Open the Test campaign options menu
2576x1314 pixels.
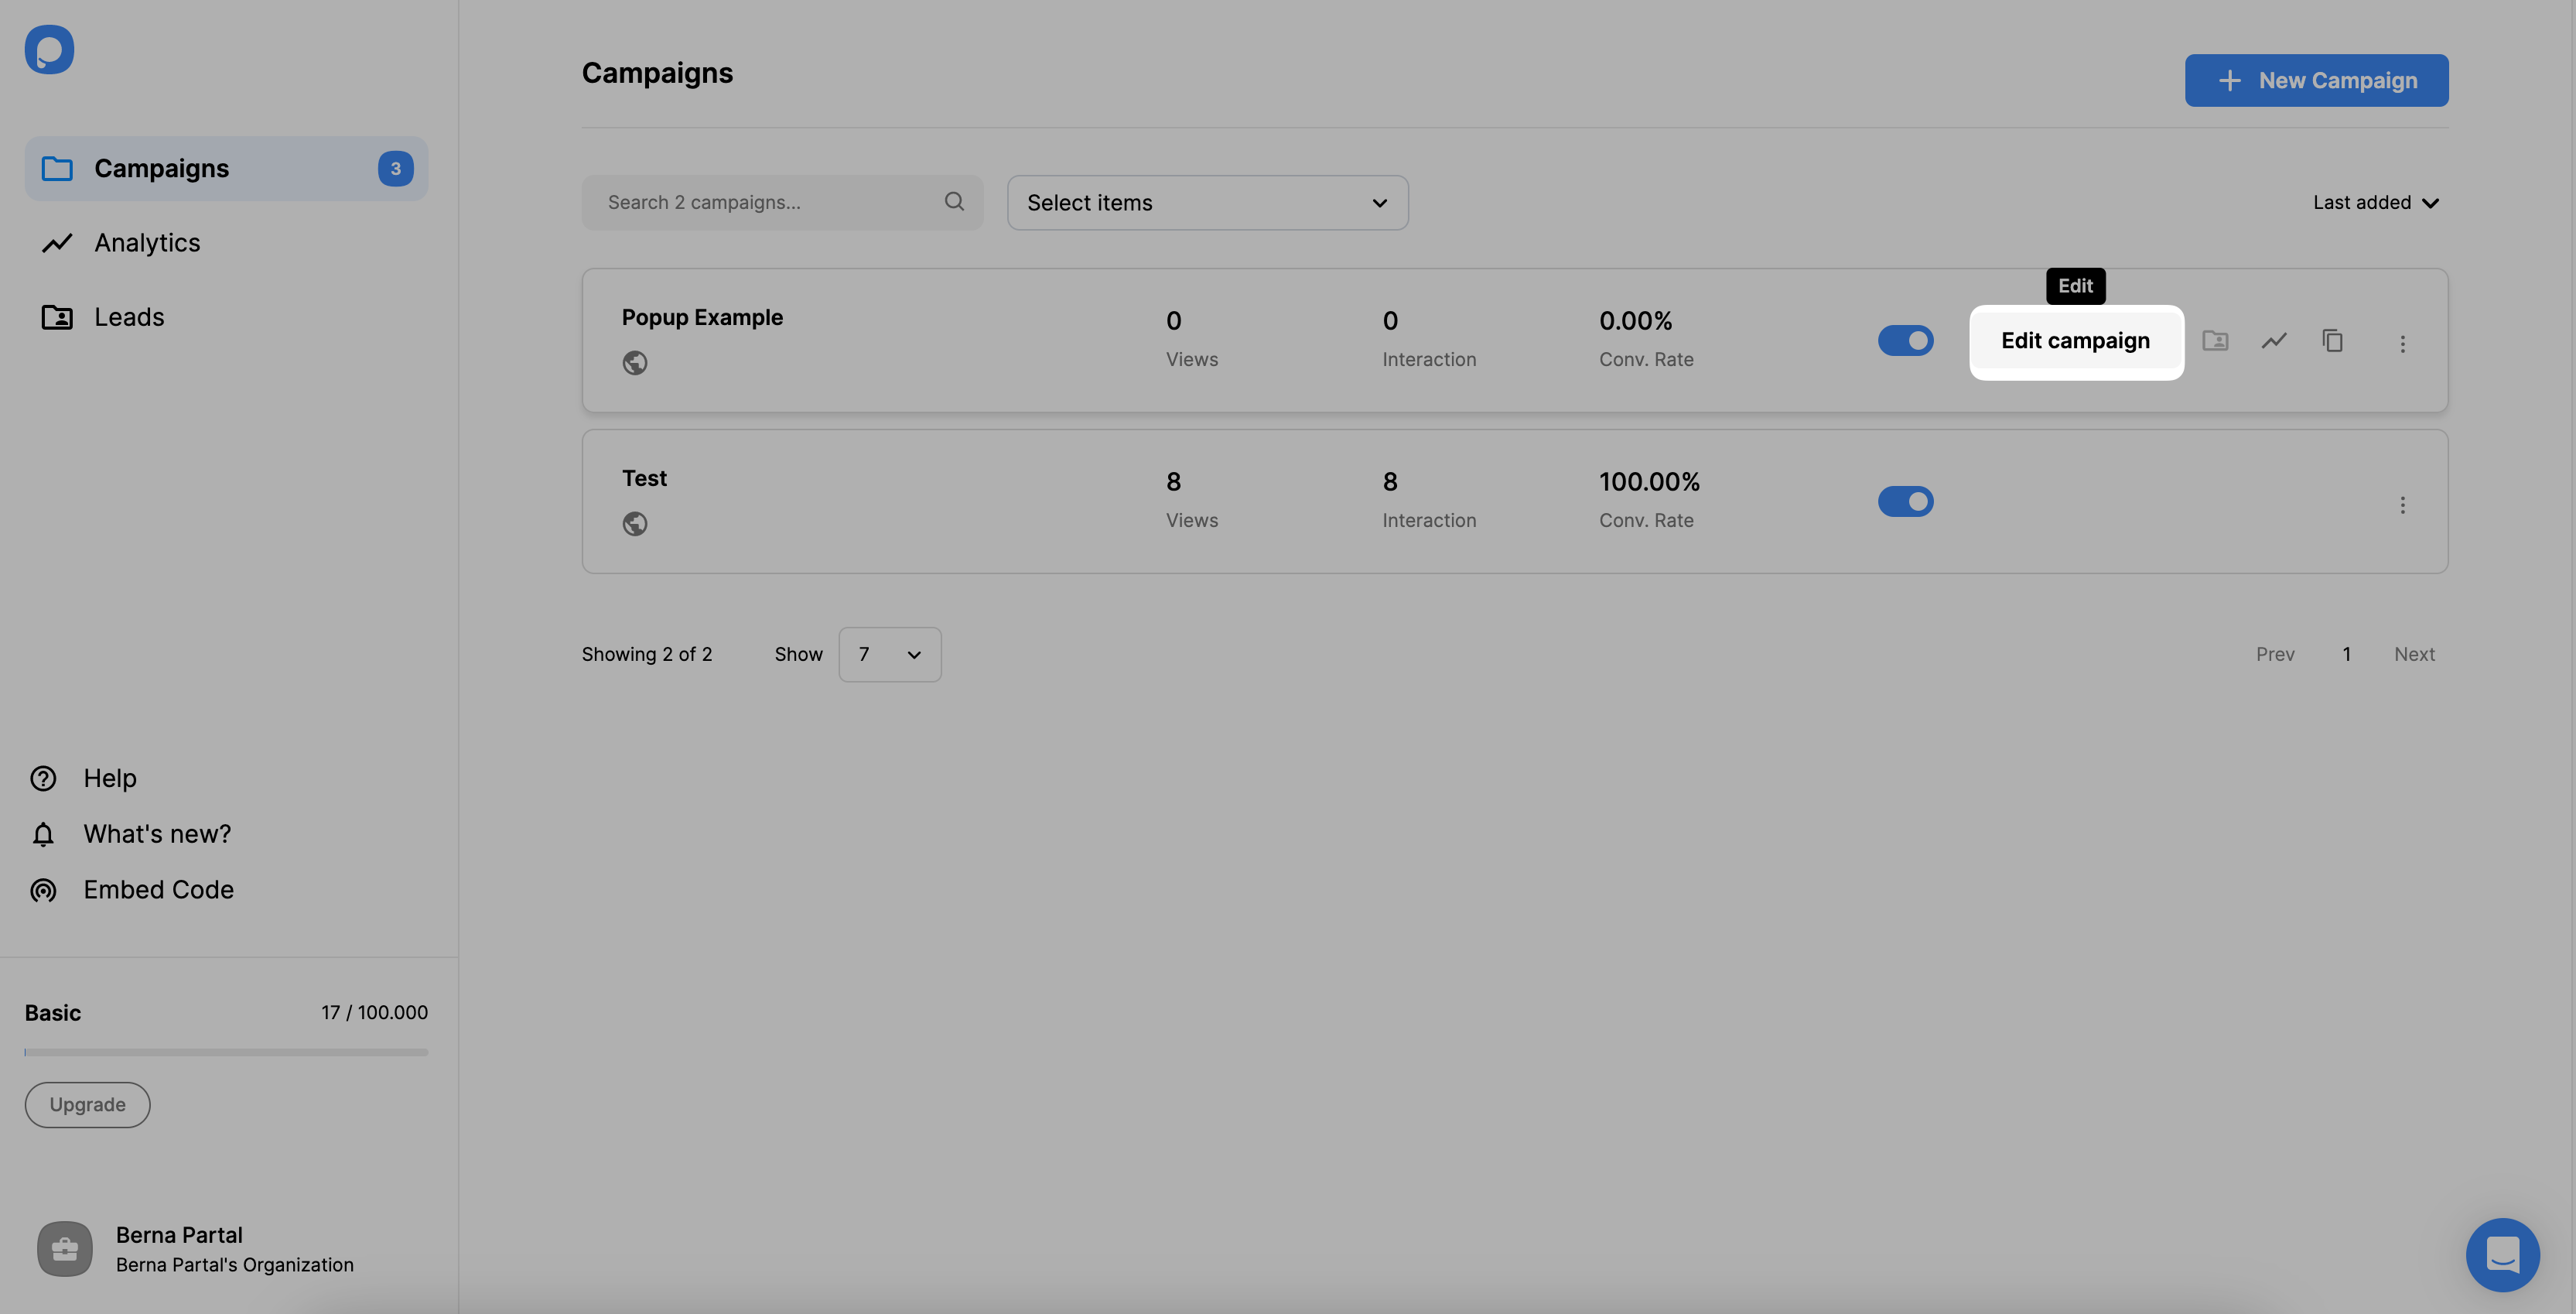(2403, 505)
